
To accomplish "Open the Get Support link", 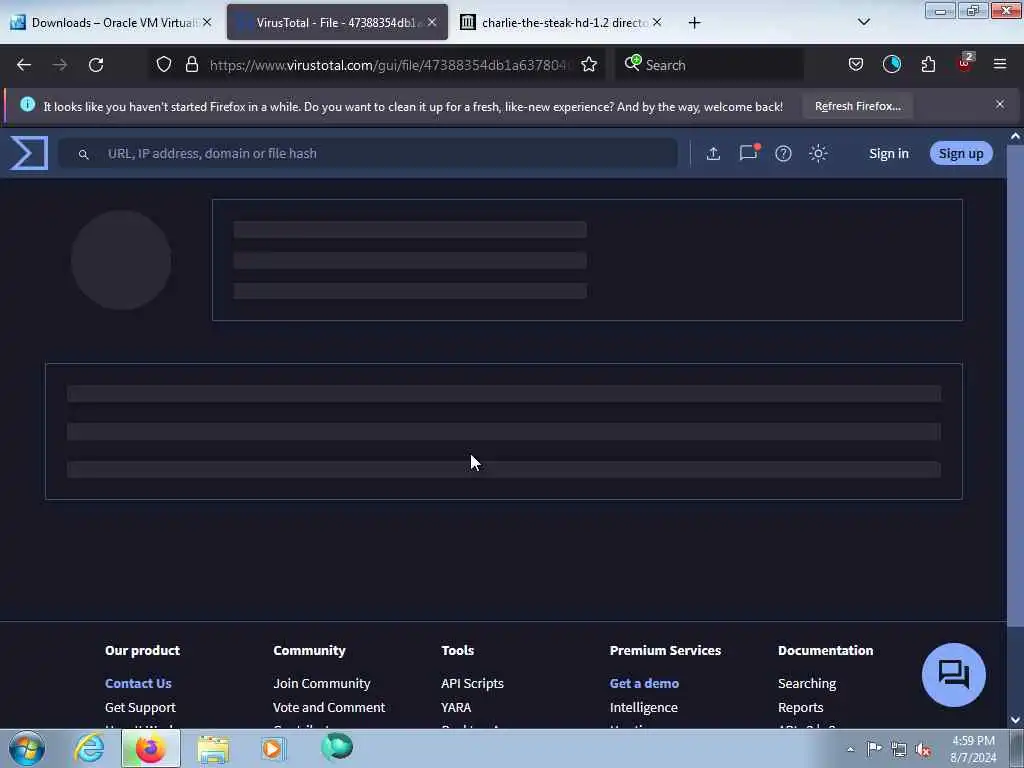I will [x=140, y=707].
